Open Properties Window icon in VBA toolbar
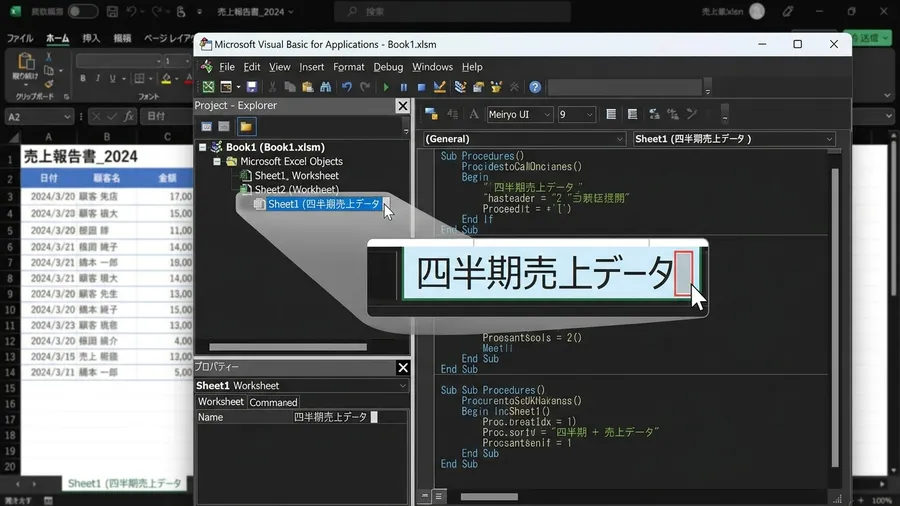Screen dimensions: 900x506 pos(478,87)
